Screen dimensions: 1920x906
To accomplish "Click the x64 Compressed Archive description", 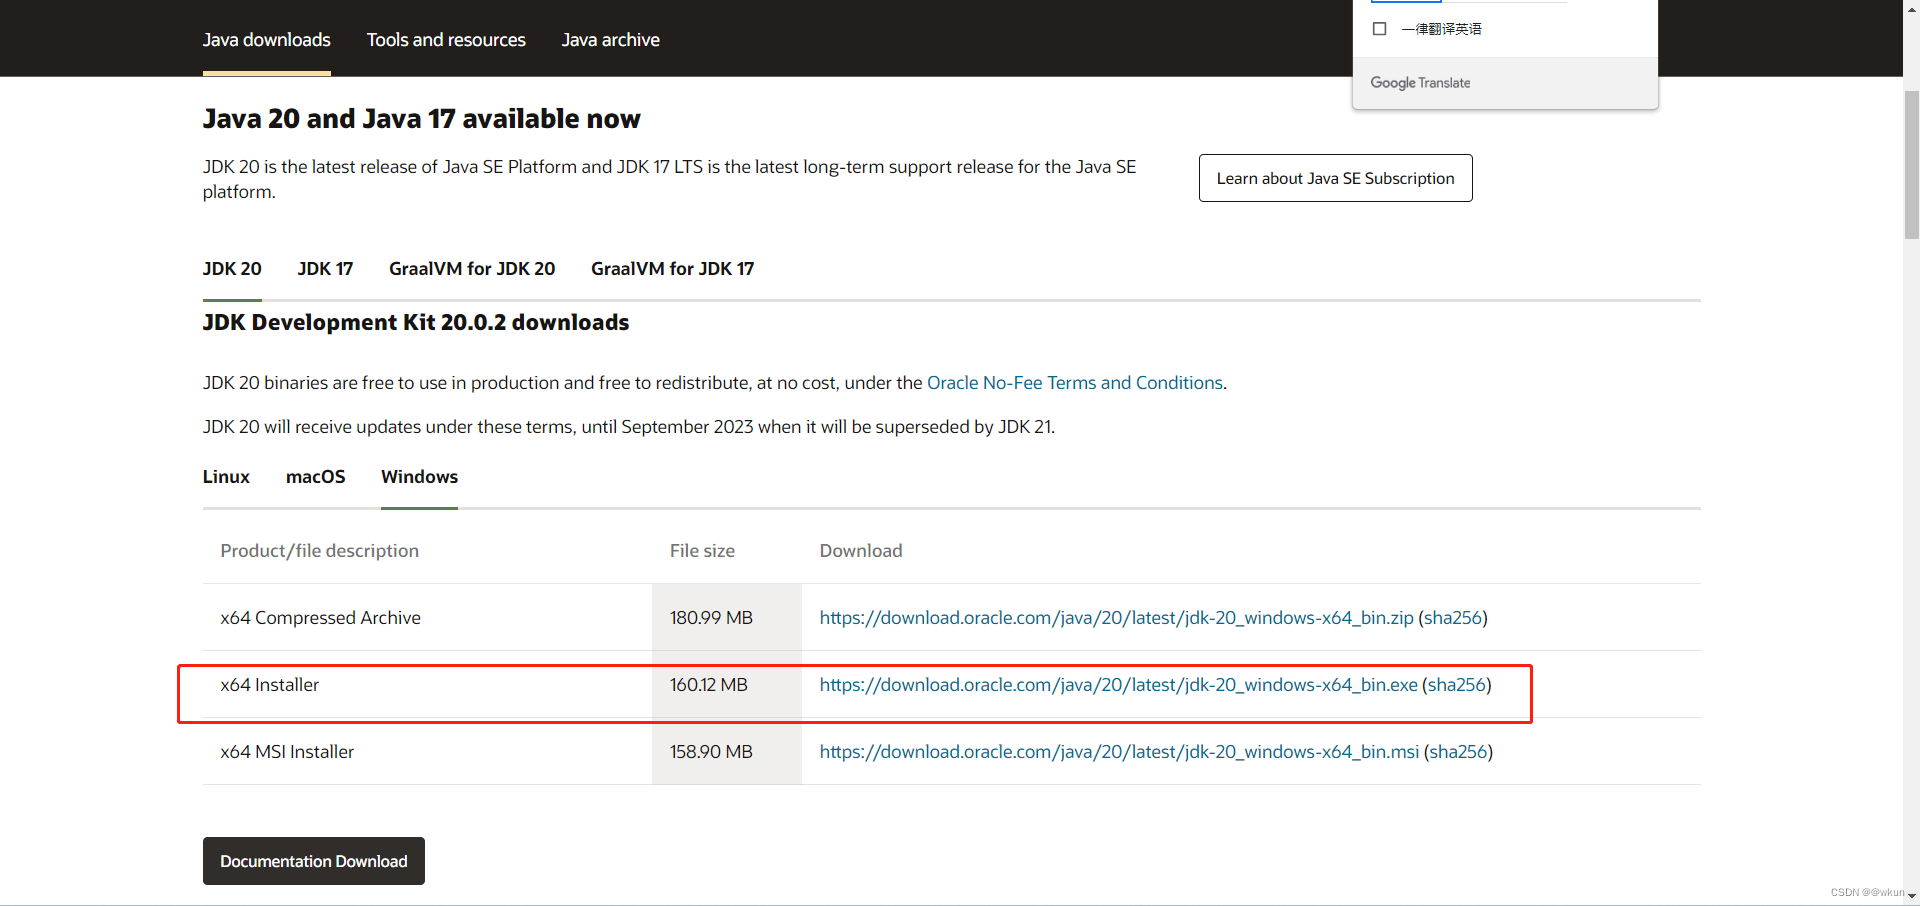I will coord(320,618).
